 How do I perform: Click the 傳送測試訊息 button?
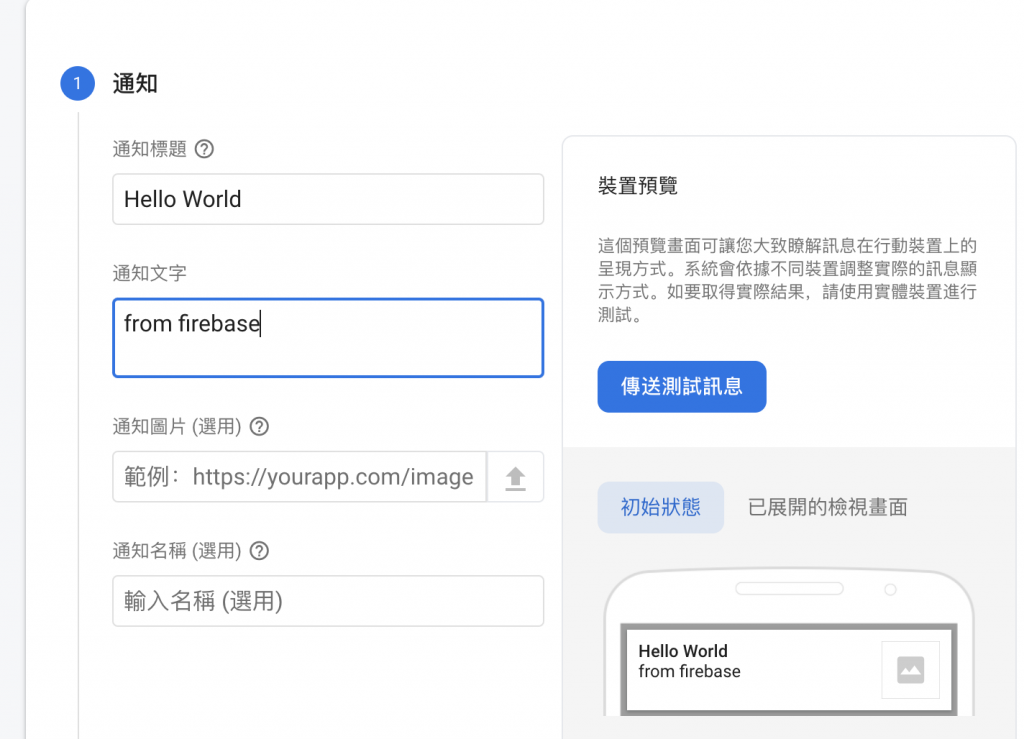(x=682, y=386)
